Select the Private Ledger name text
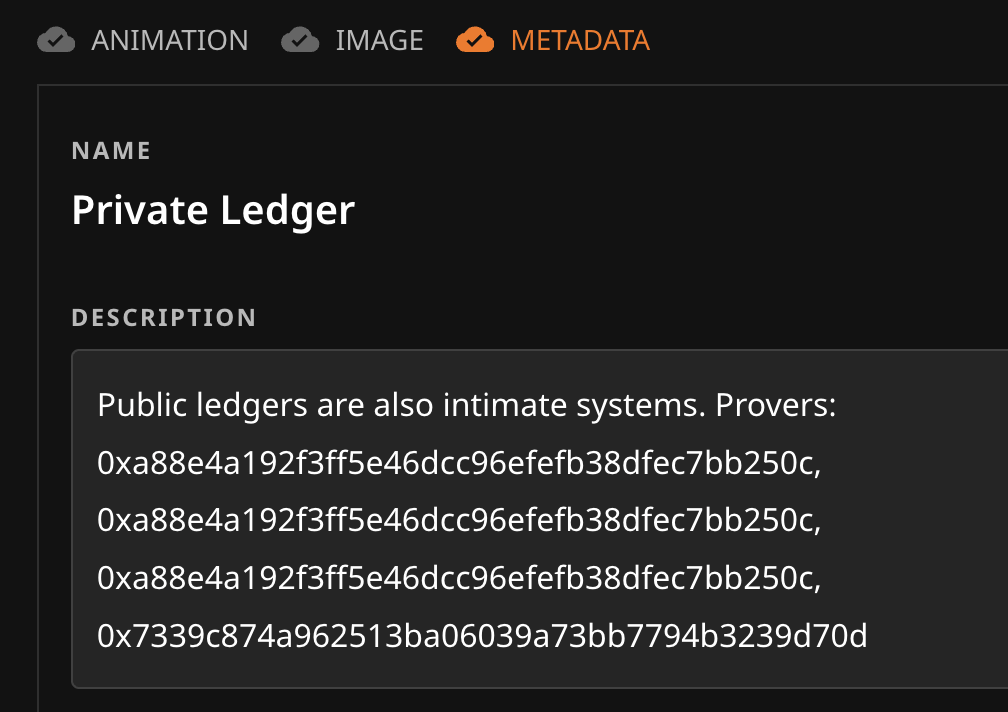Viewport: 1008px width, 712px height. [x=213, y=210]
